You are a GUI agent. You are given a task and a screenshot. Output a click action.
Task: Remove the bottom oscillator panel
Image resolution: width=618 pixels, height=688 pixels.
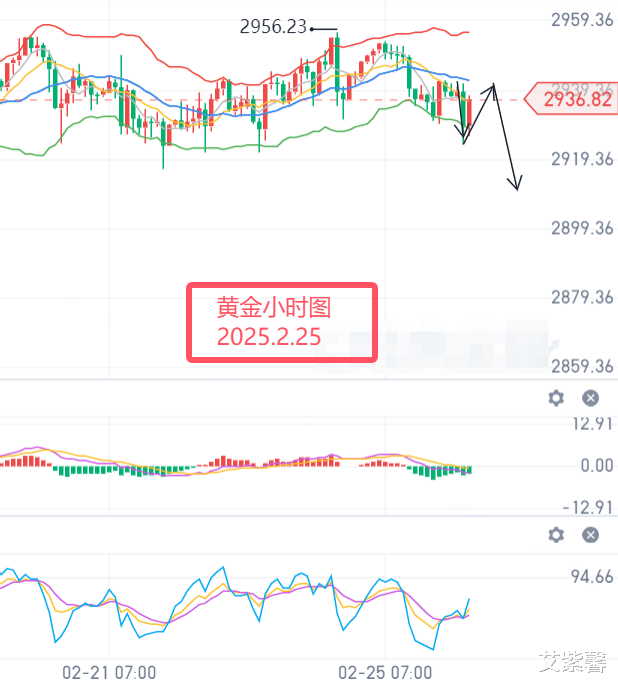pyautogui.click(x=590, y=535)
